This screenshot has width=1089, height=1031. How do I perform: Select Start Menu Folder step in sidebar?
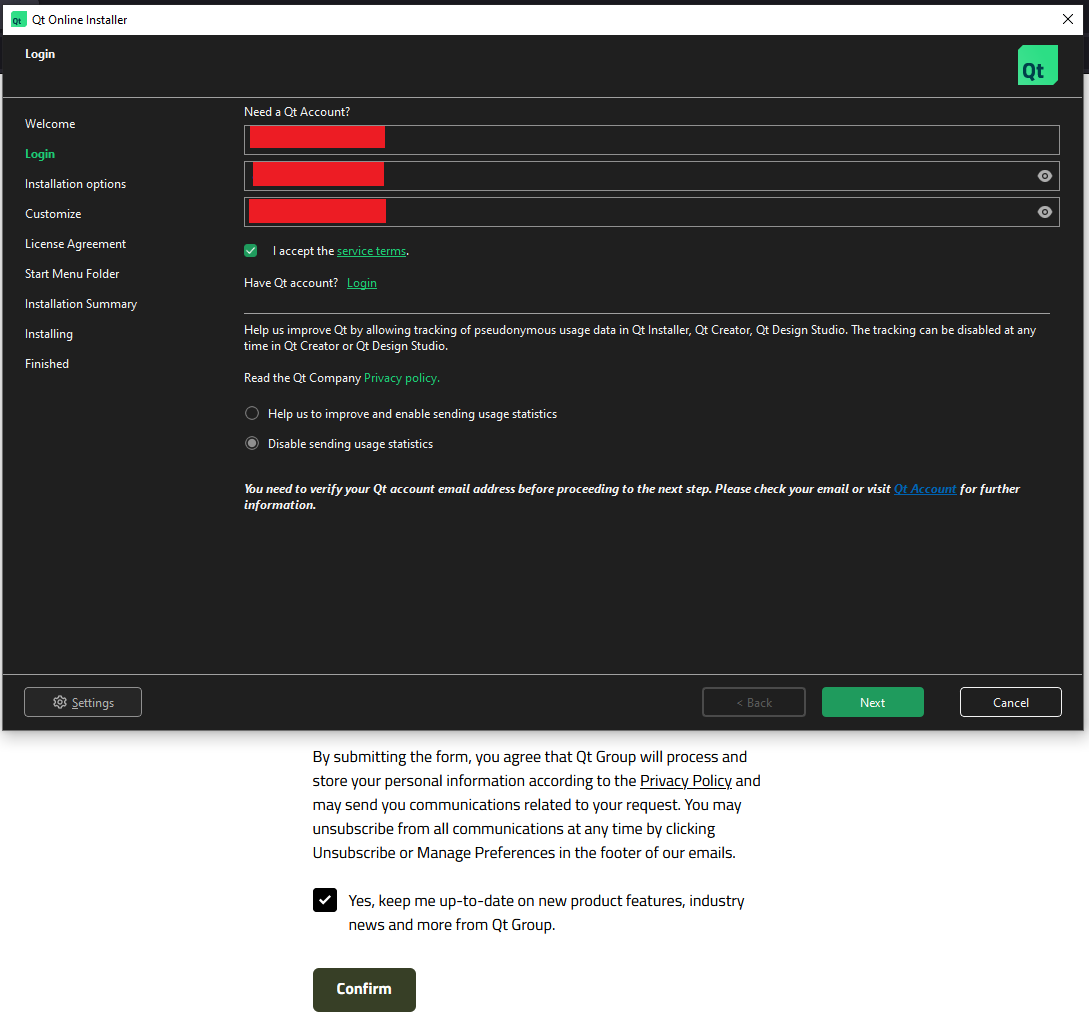coord(72,274)
